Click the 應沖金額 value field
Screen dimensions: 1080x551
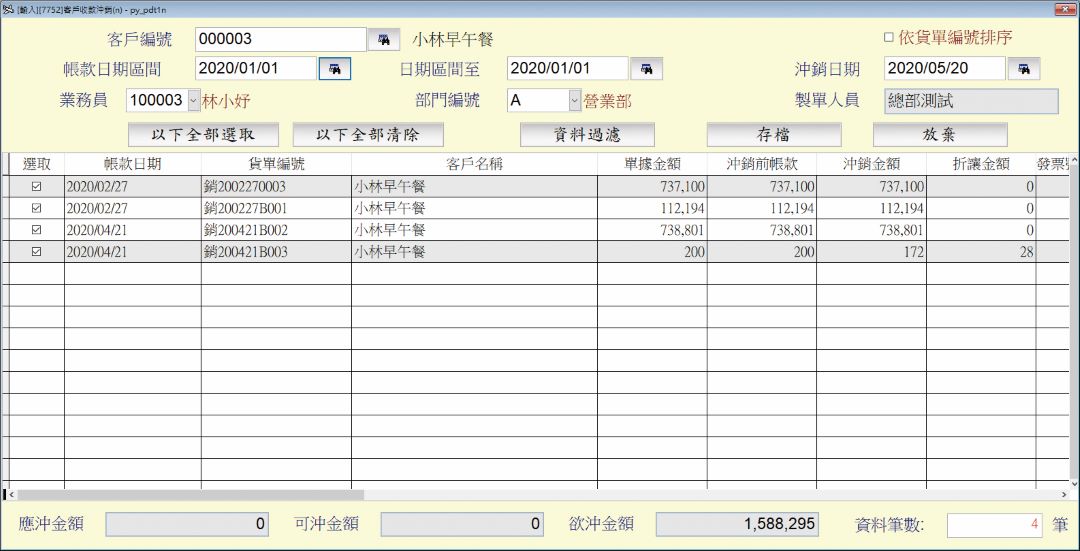tap(187, 525)
